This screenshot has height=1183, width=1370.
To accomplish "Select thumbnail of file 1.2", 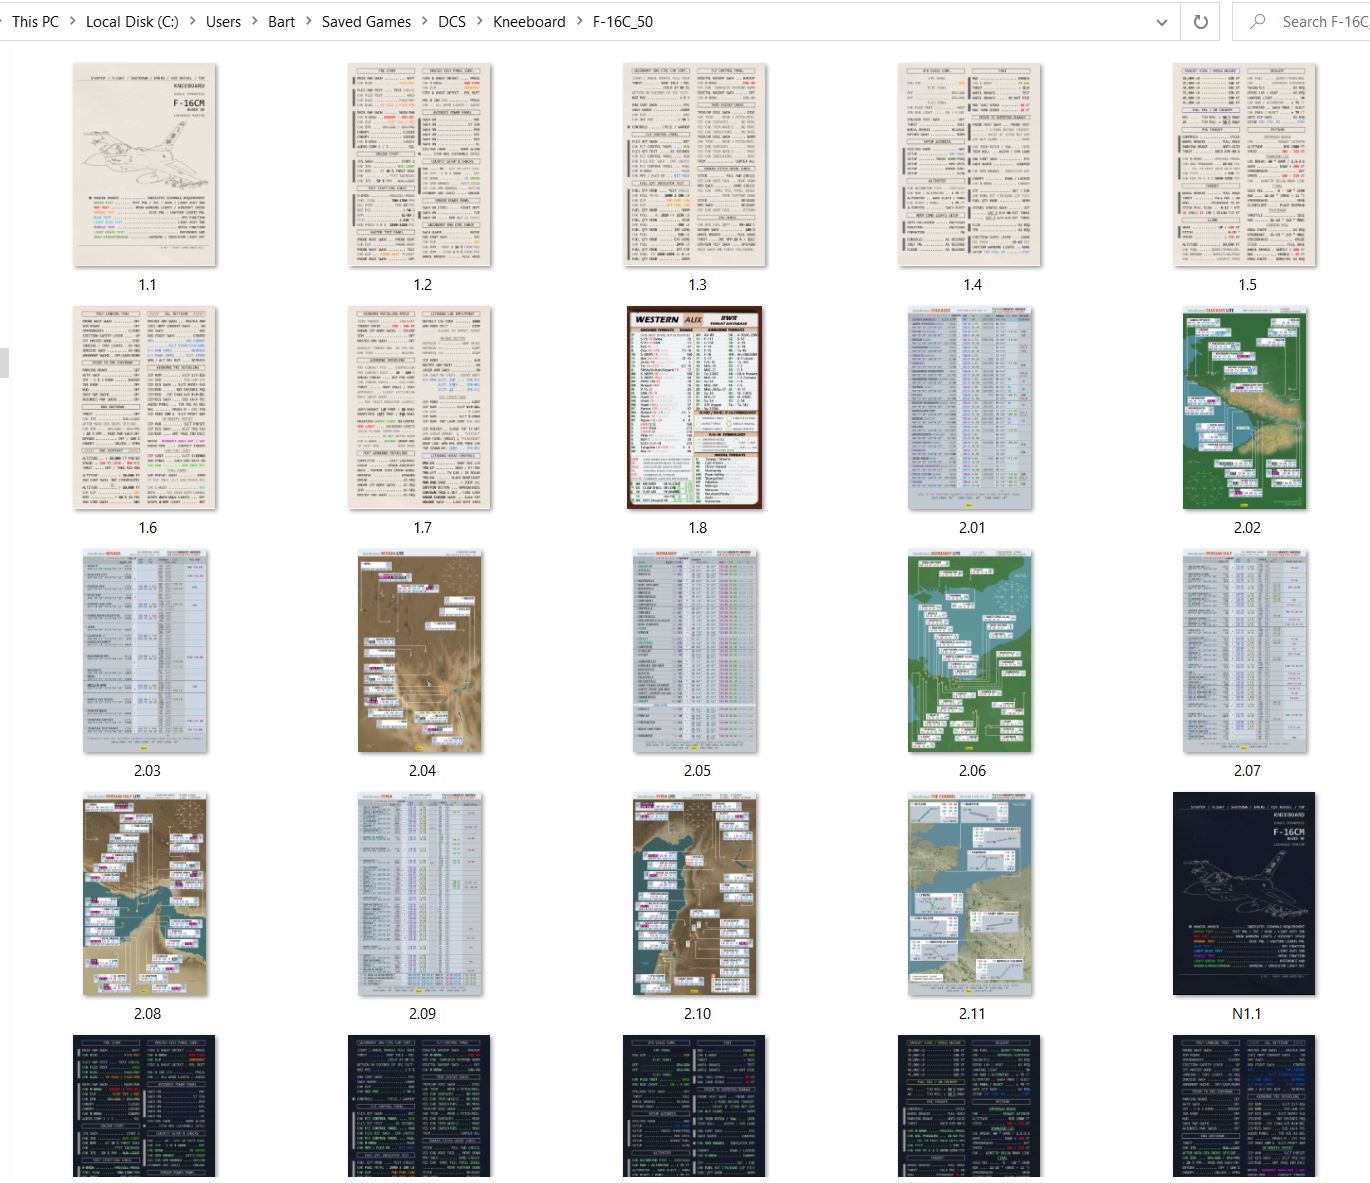I will [420, 165].
